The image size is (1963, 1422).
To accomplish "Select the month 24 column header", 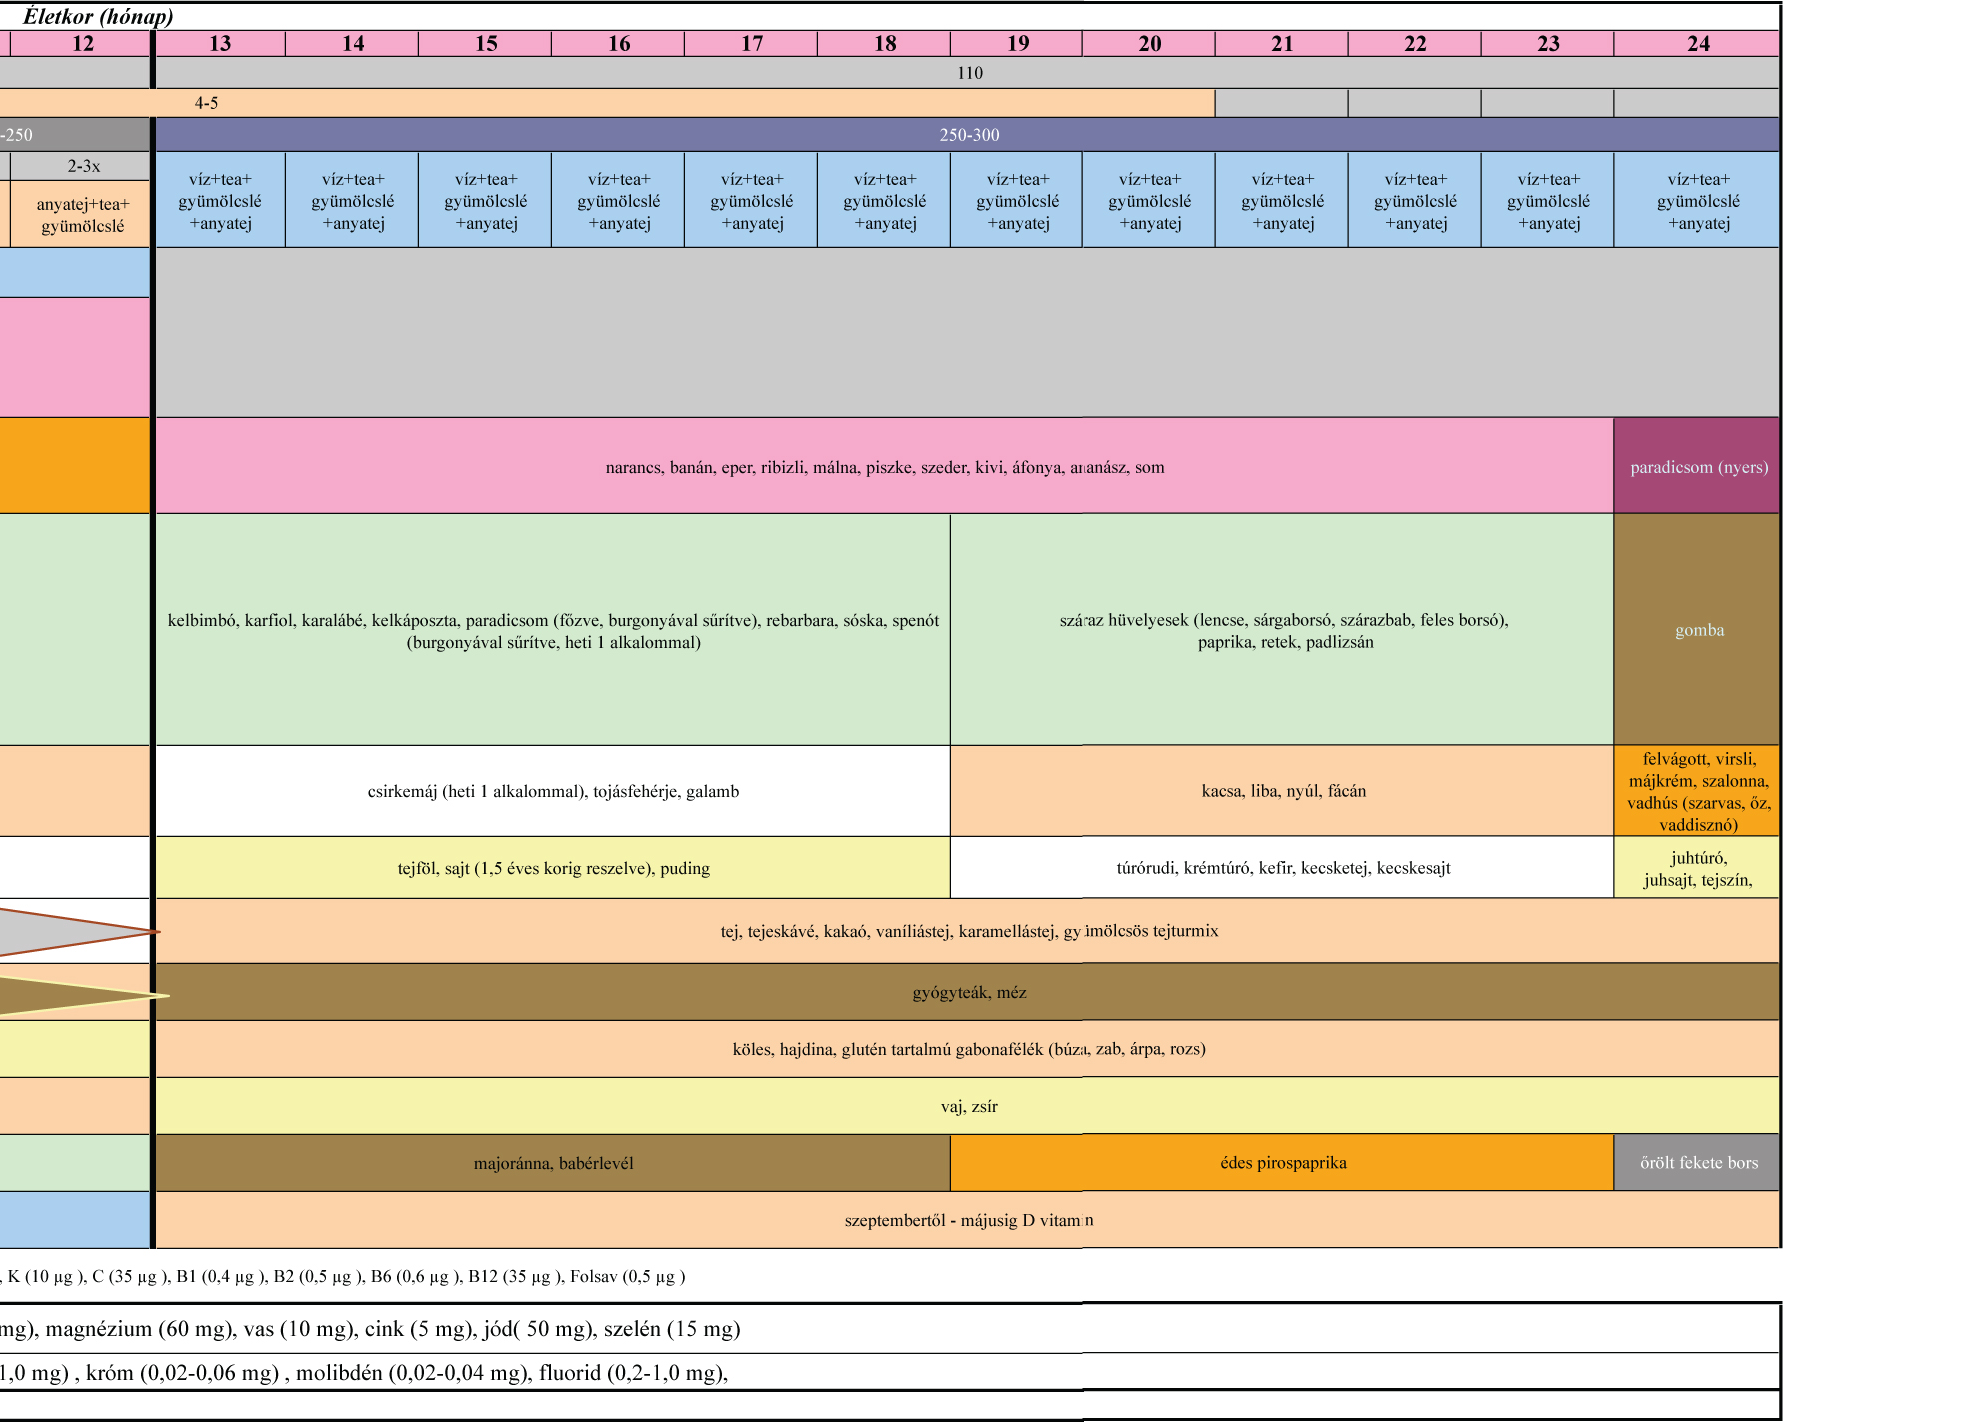I will 1698,43.
